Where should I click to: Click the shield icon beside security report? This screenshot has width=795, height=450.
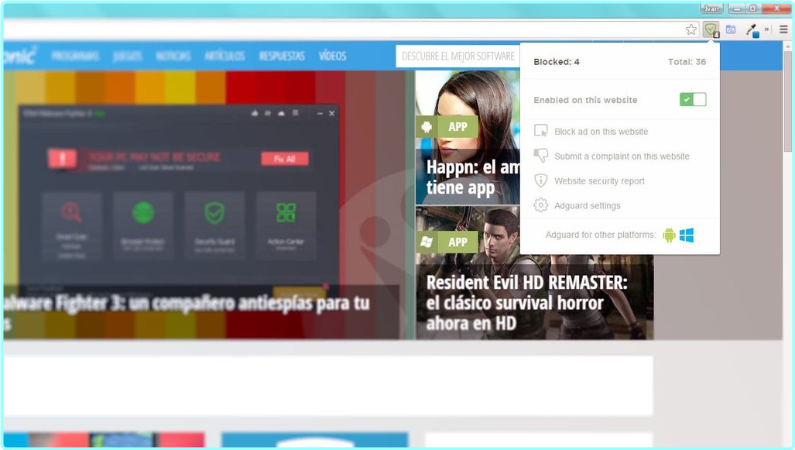click(x=541, y=180)
